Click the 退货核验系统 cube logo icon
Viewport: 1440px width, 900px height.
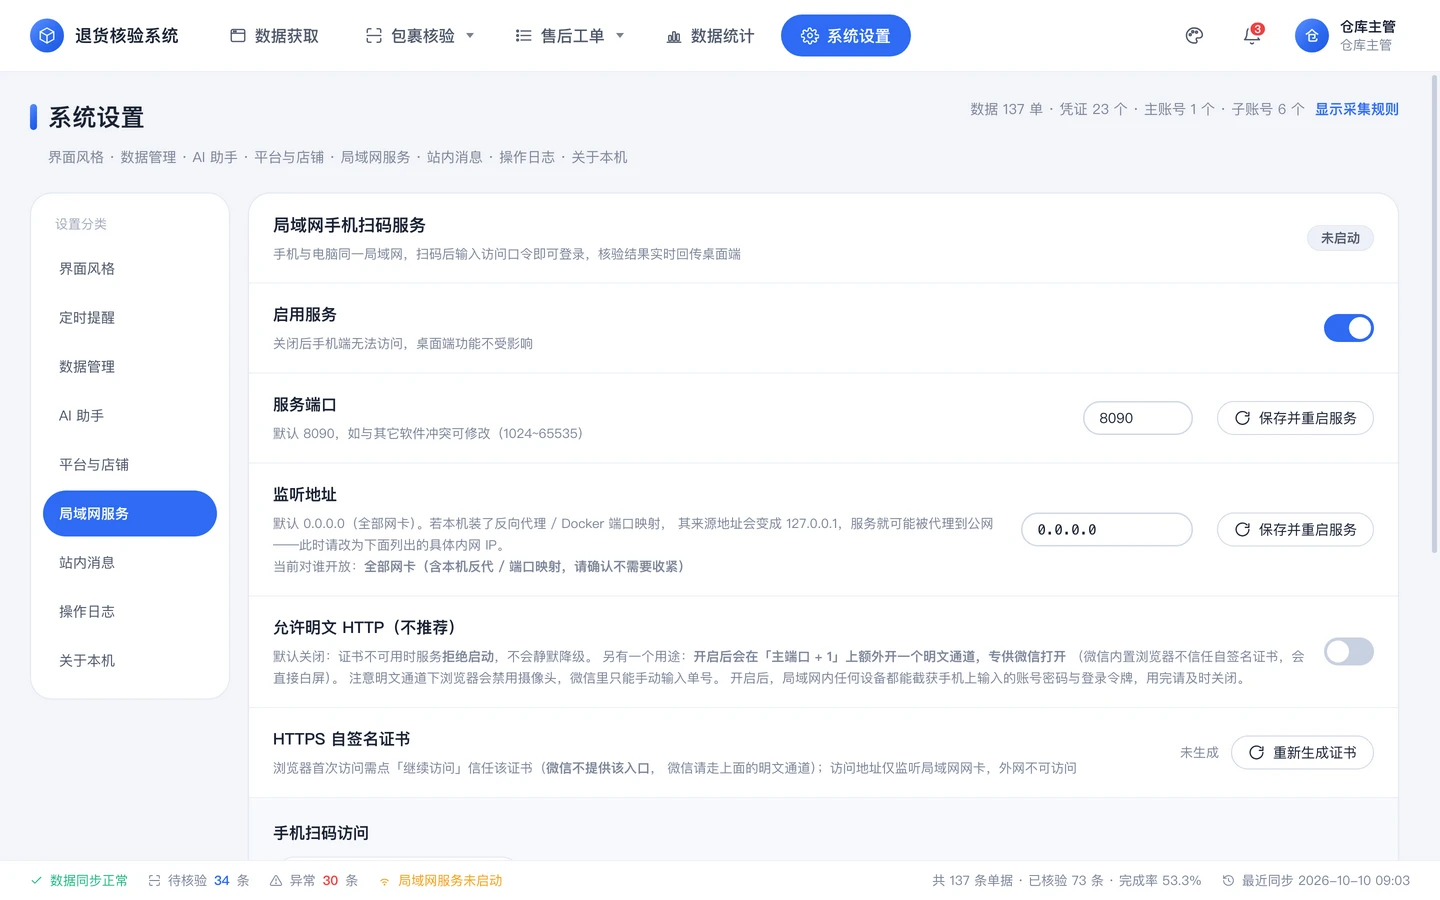pyautogui.click(x=46, y=36)
